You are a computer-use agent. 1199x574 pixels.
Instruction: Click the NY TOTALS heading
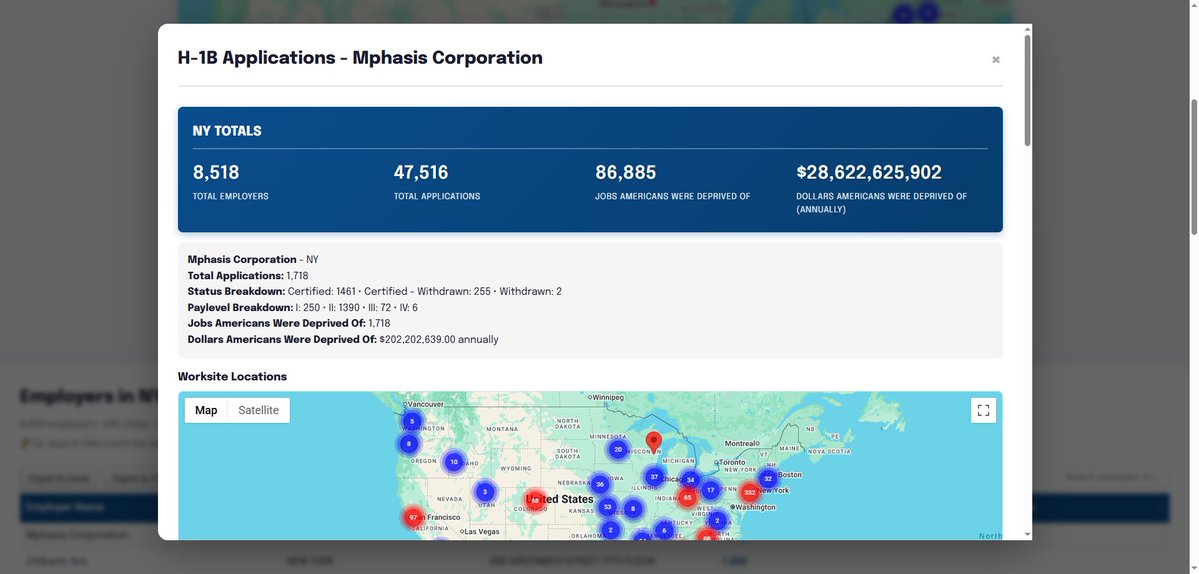tap(227, 131)
